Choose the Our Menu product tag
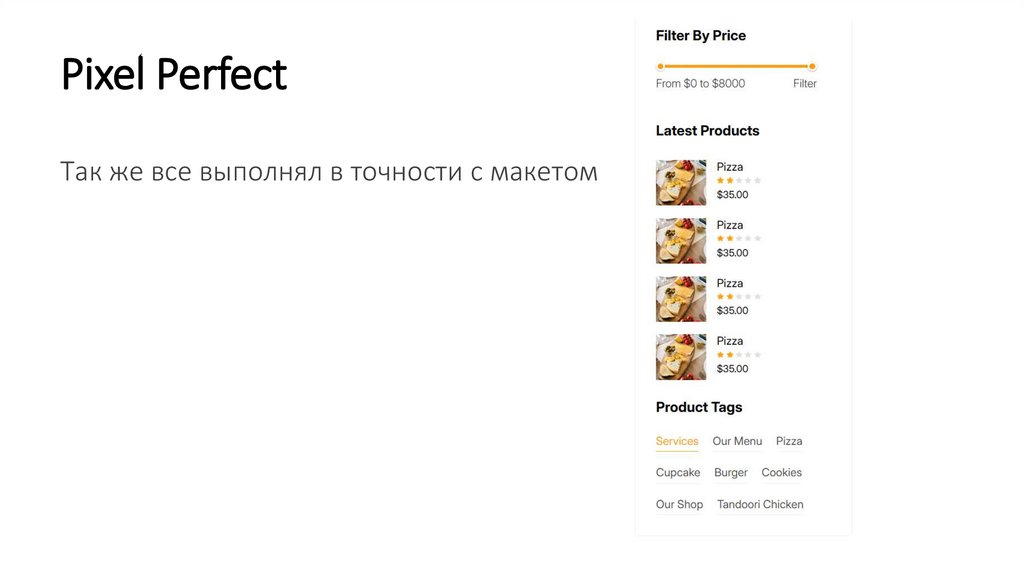Screen dimensions: 1024x574 point(737,441)
